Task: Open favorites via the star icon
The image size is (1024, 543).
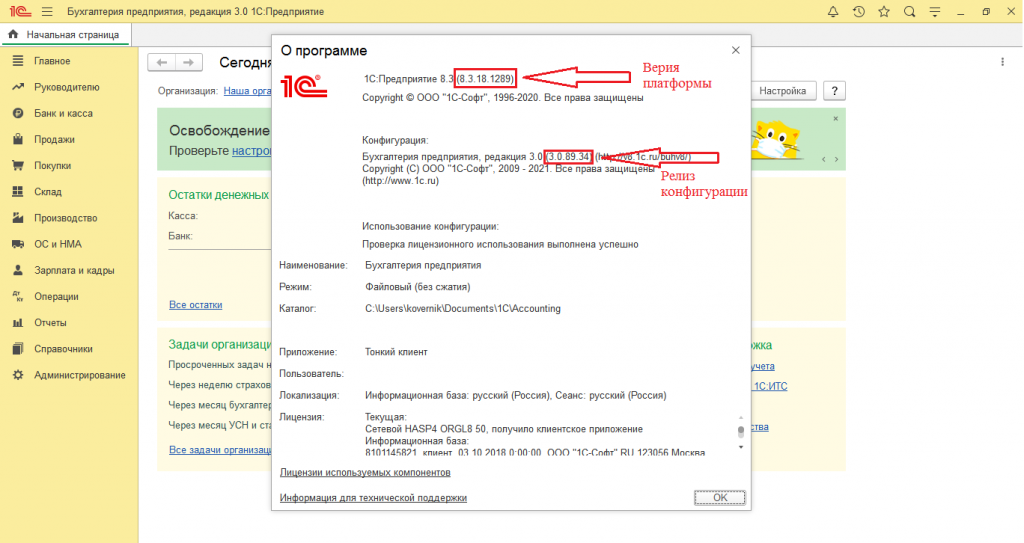Action: (884, 12)
